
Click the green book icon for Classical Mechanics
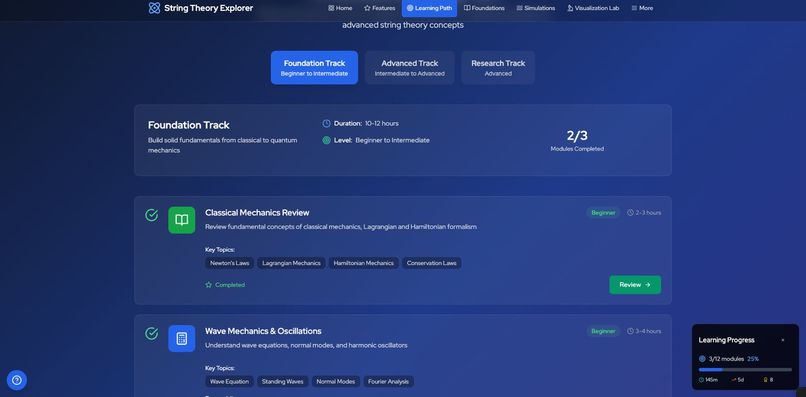[x=181, y=220]
